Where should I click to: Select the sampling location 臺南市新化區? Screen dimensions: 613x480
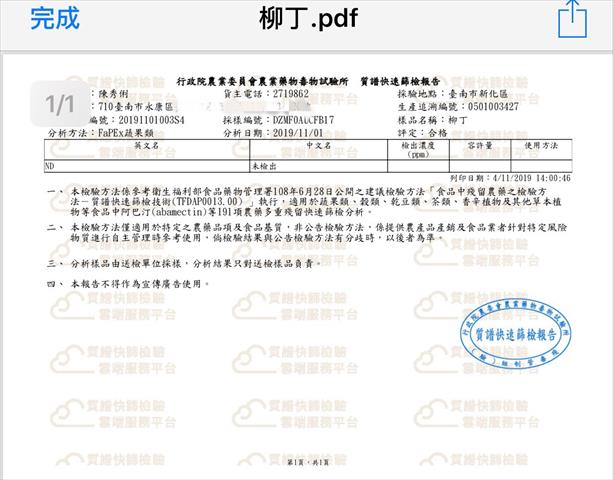477,94
